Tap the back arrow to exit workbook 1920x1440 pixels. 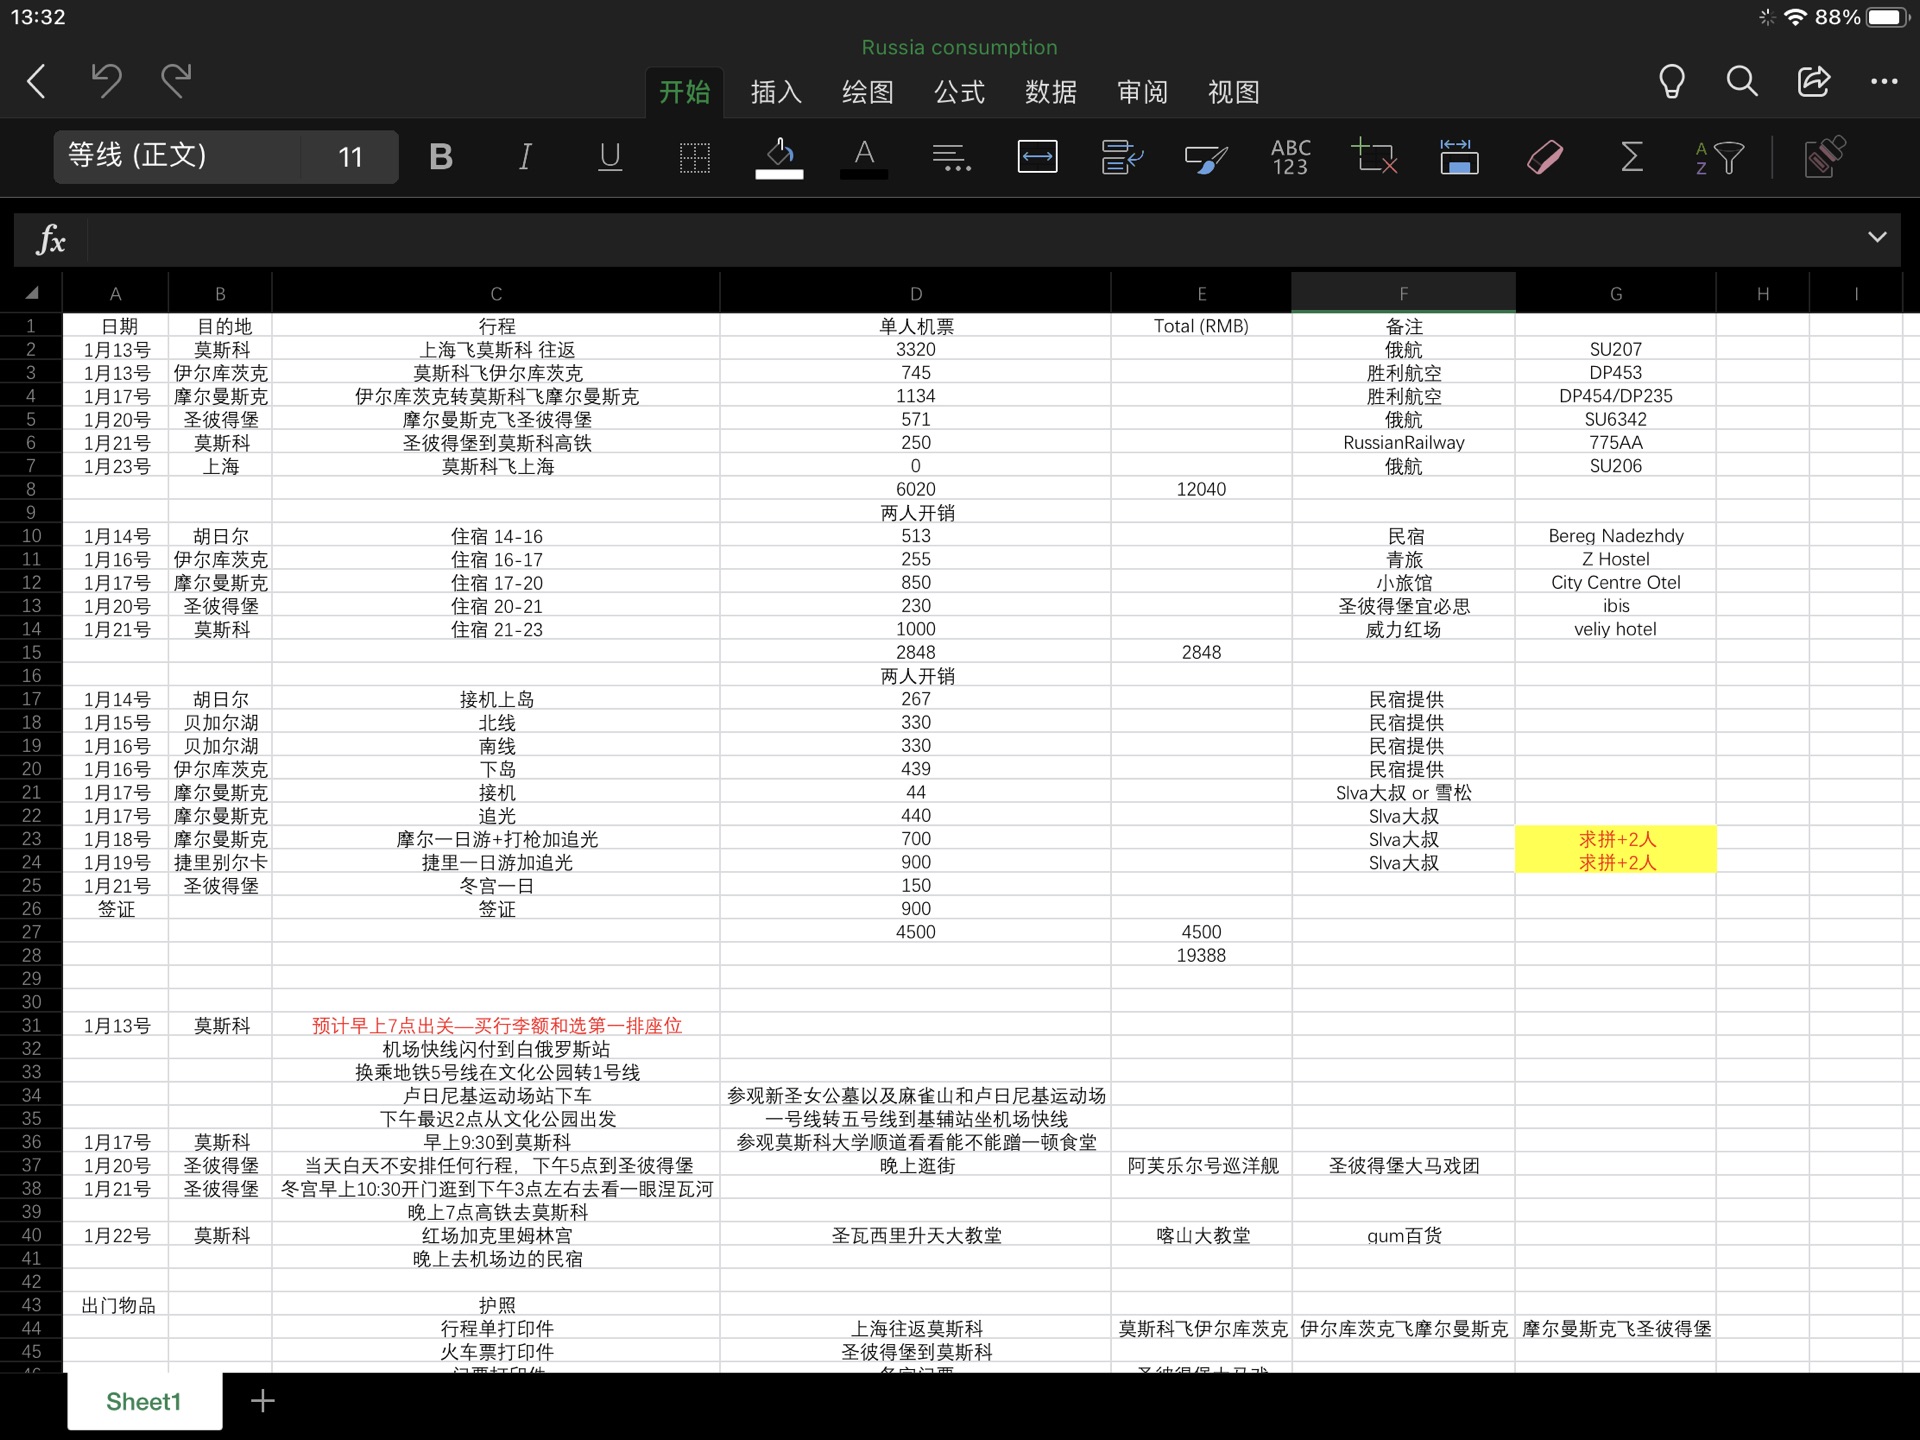(37, 81)
